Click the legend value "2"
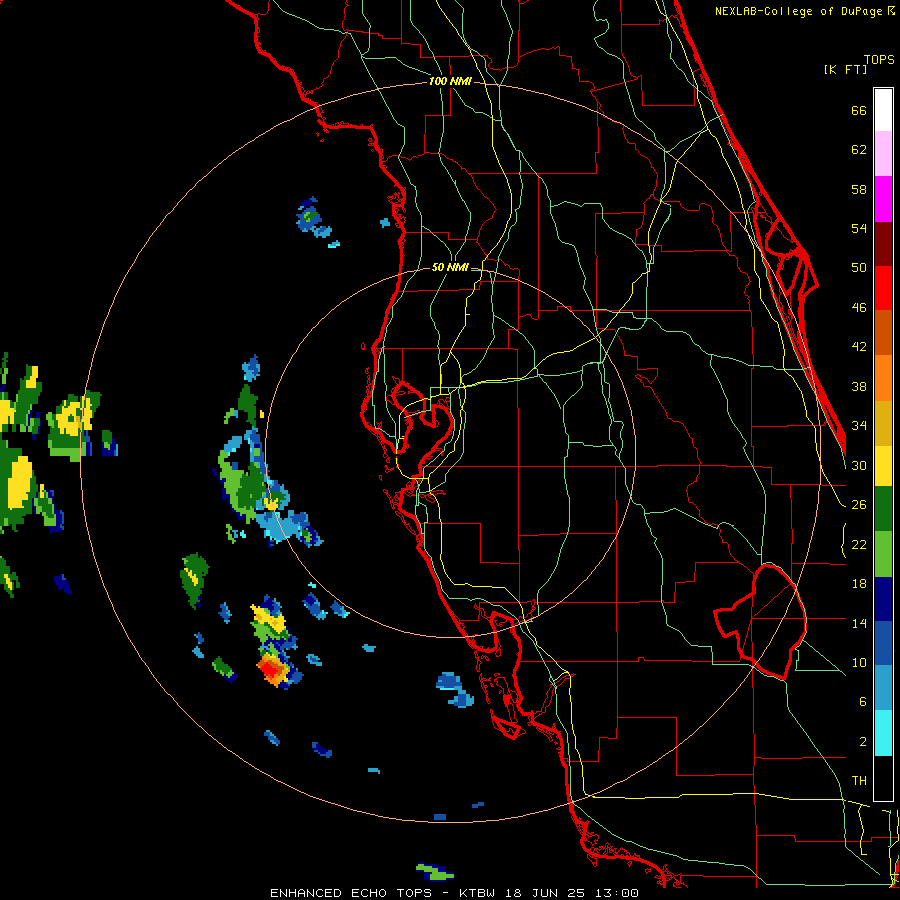The width and height of the screenshot is (900, 900). [x=863, y=742]
